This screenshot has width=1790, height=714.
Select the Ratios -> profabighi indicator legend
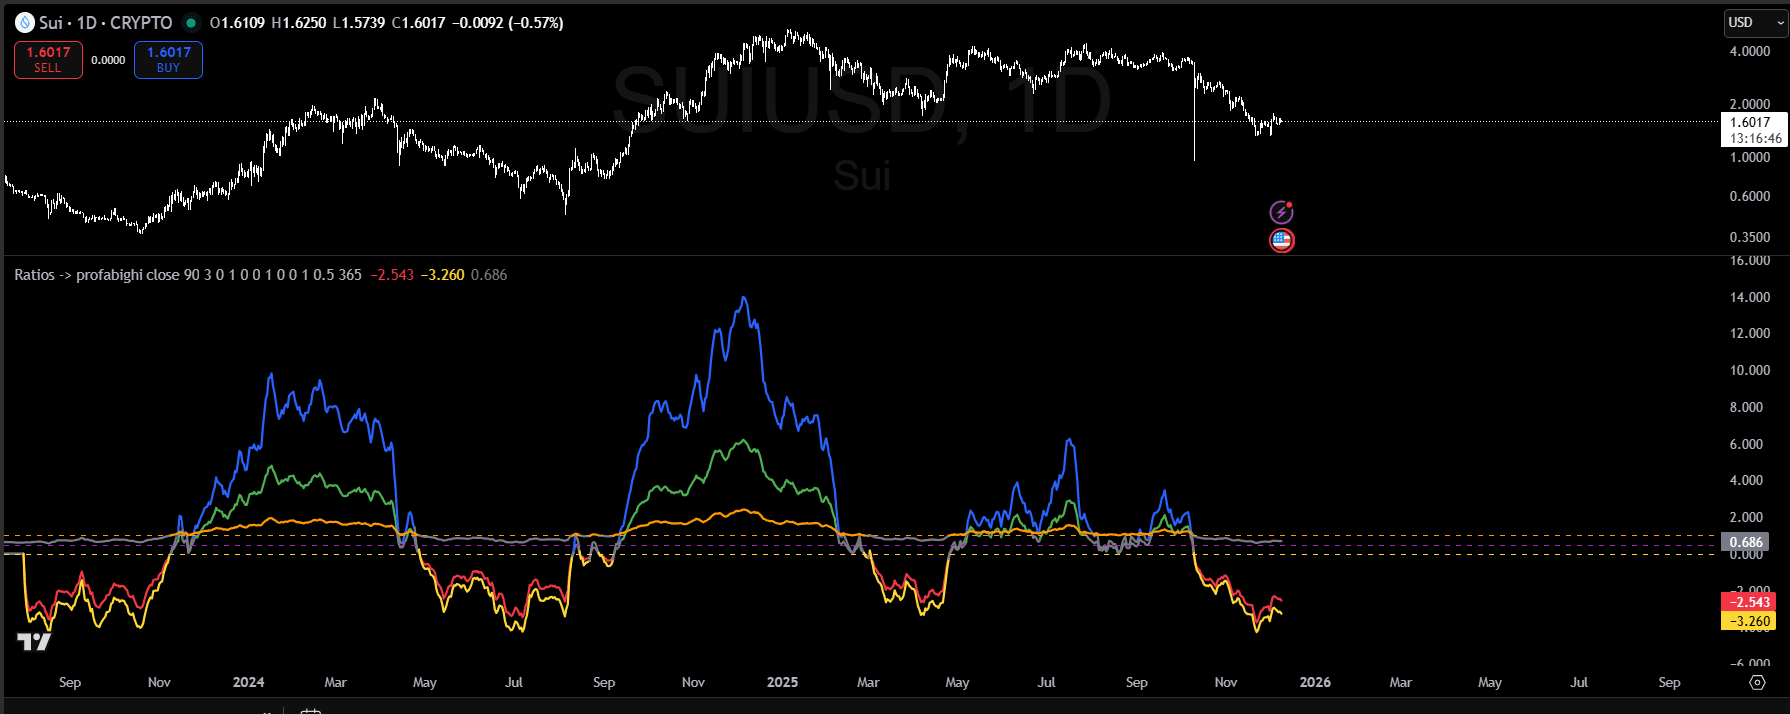coord(188,274)
